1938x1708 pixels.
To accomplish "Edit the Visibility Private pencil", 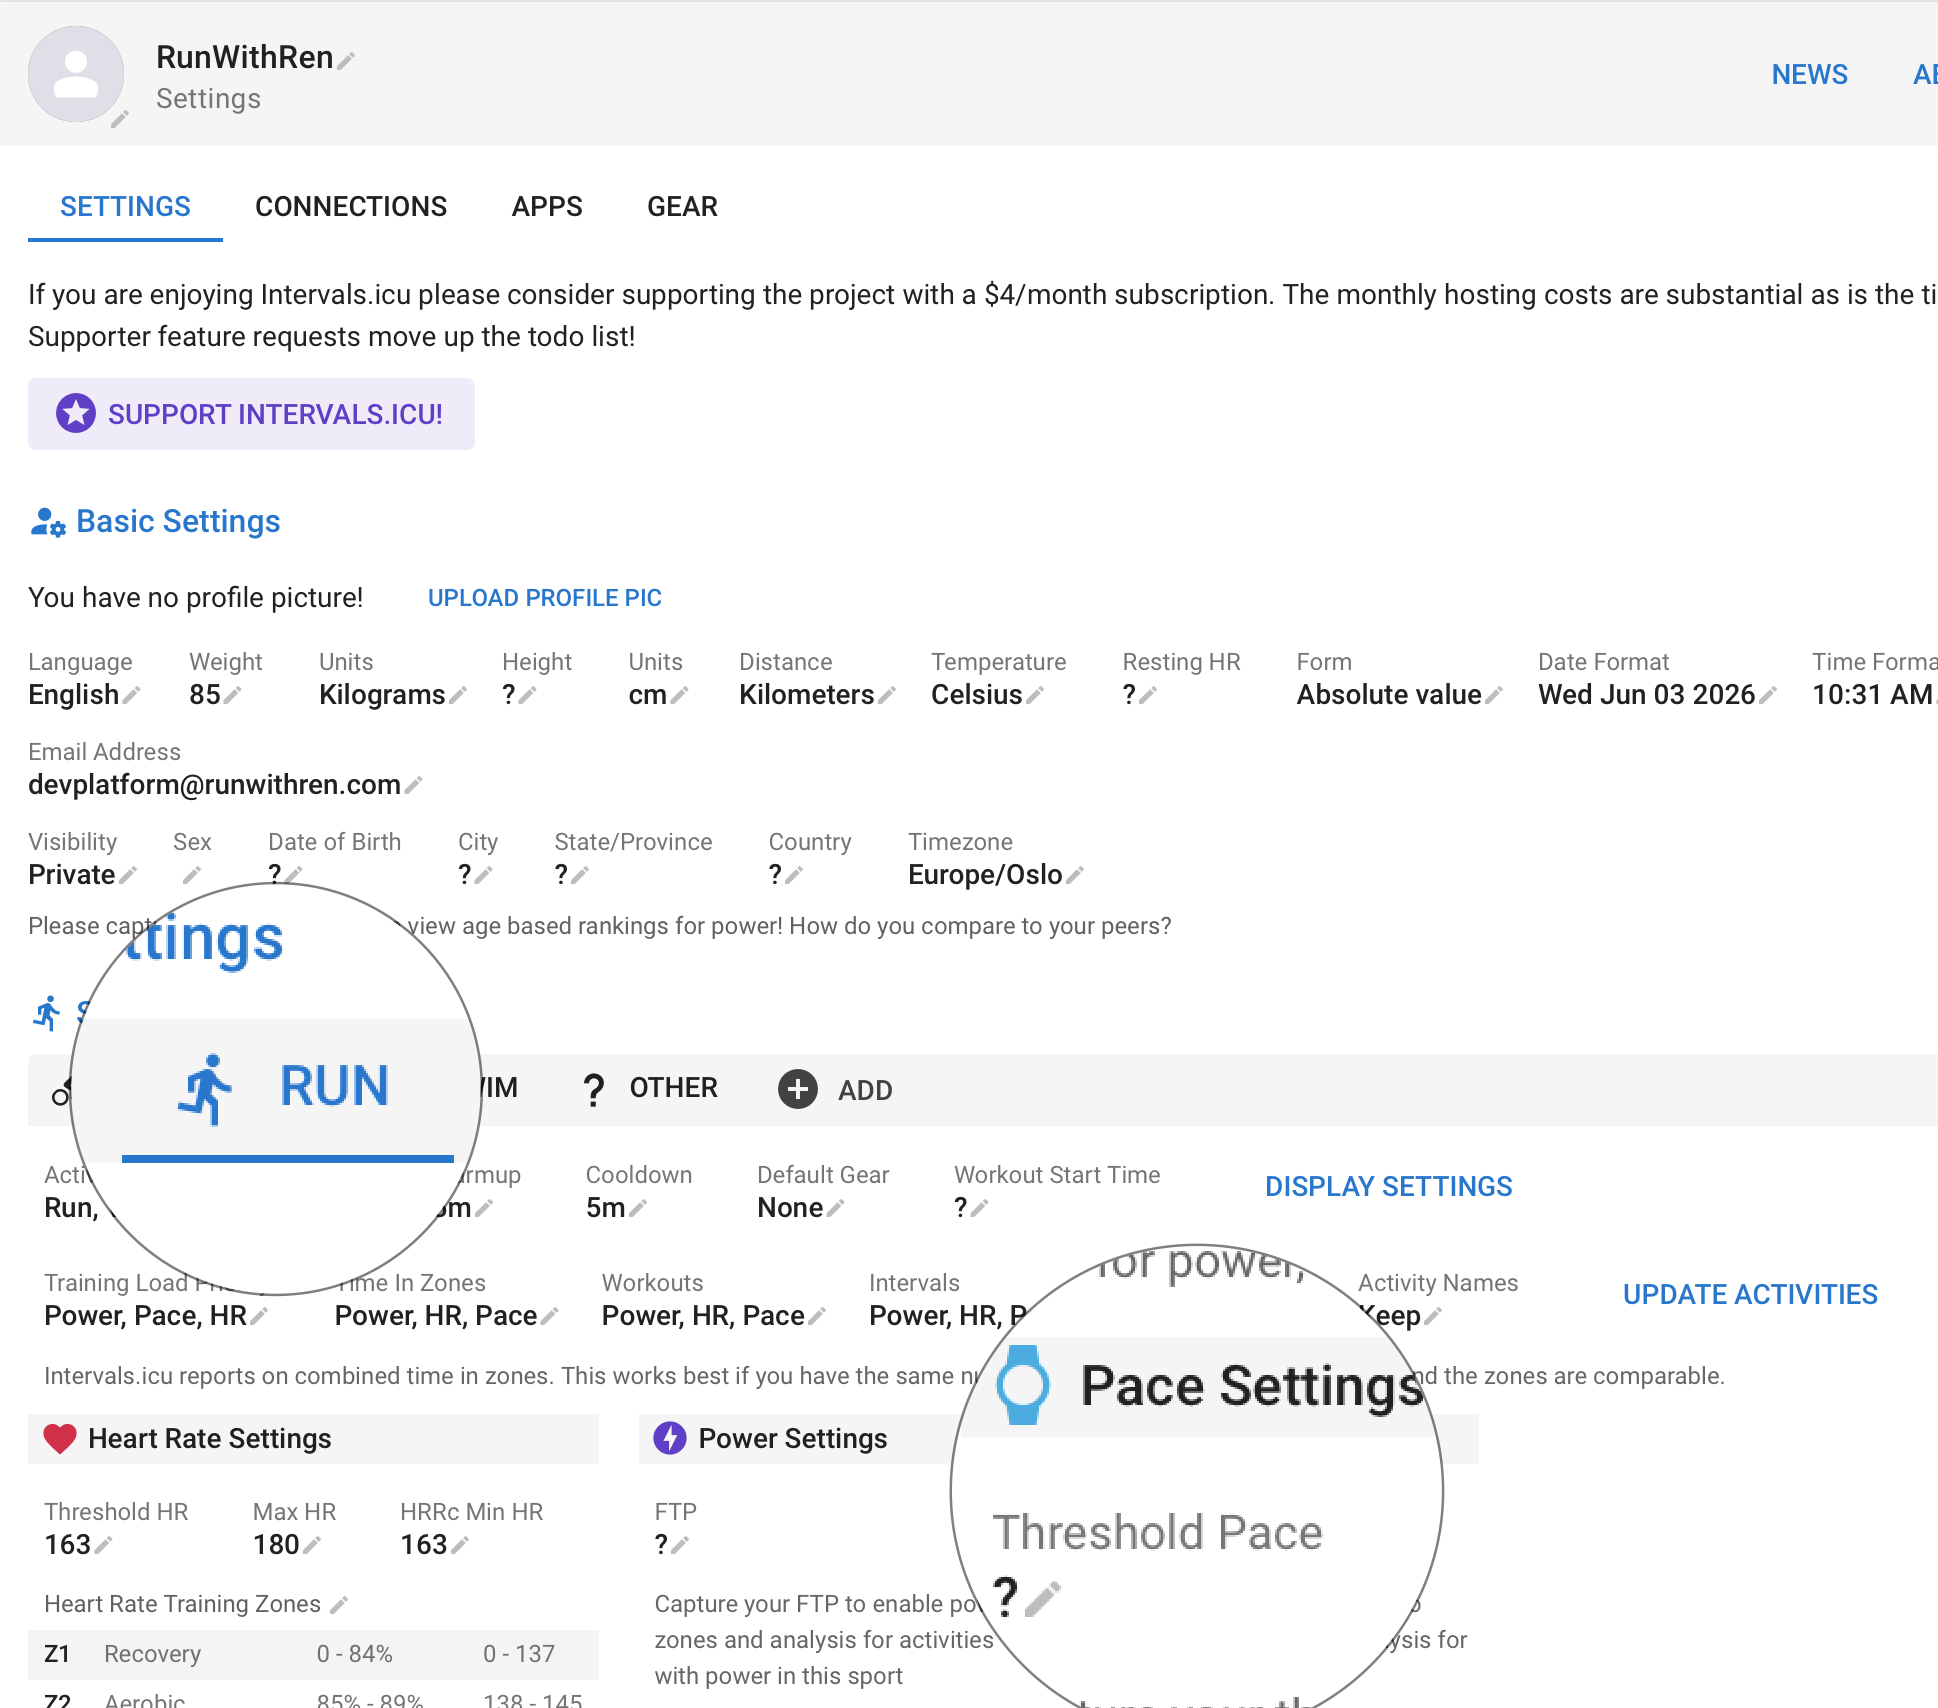I will (x=128, y=875).
